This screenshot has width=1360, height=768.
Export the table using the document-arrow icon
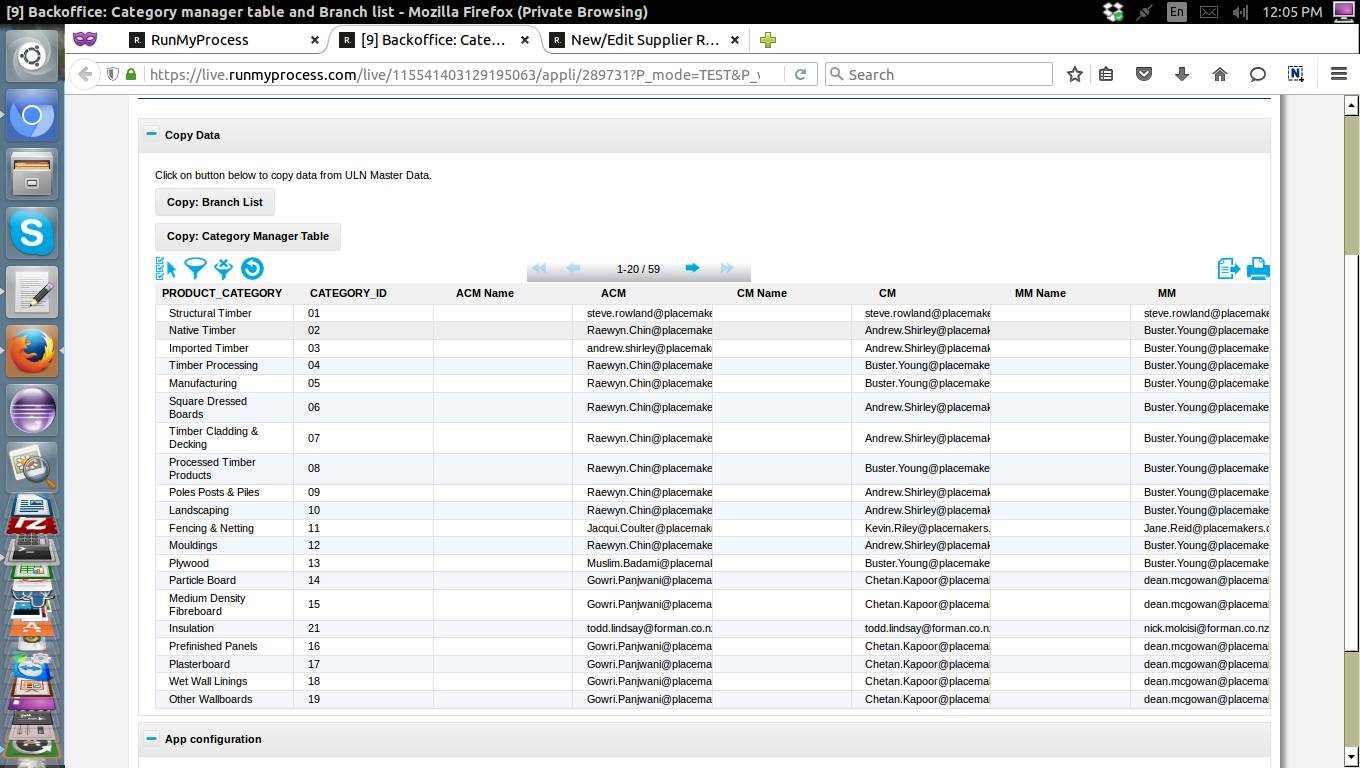(x=1228, y=268)
